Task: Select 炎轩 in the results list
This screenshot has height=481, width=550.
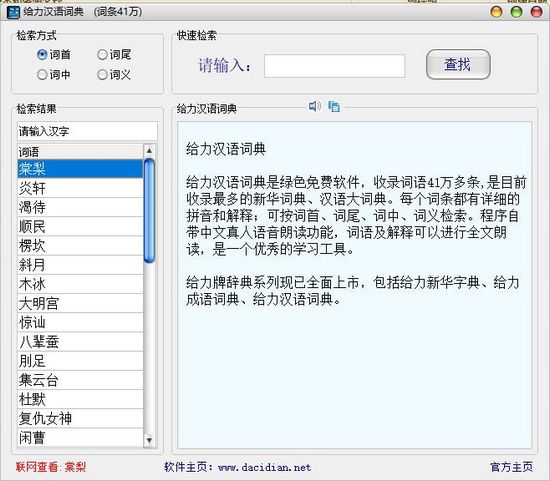Action: pos(80,188)
